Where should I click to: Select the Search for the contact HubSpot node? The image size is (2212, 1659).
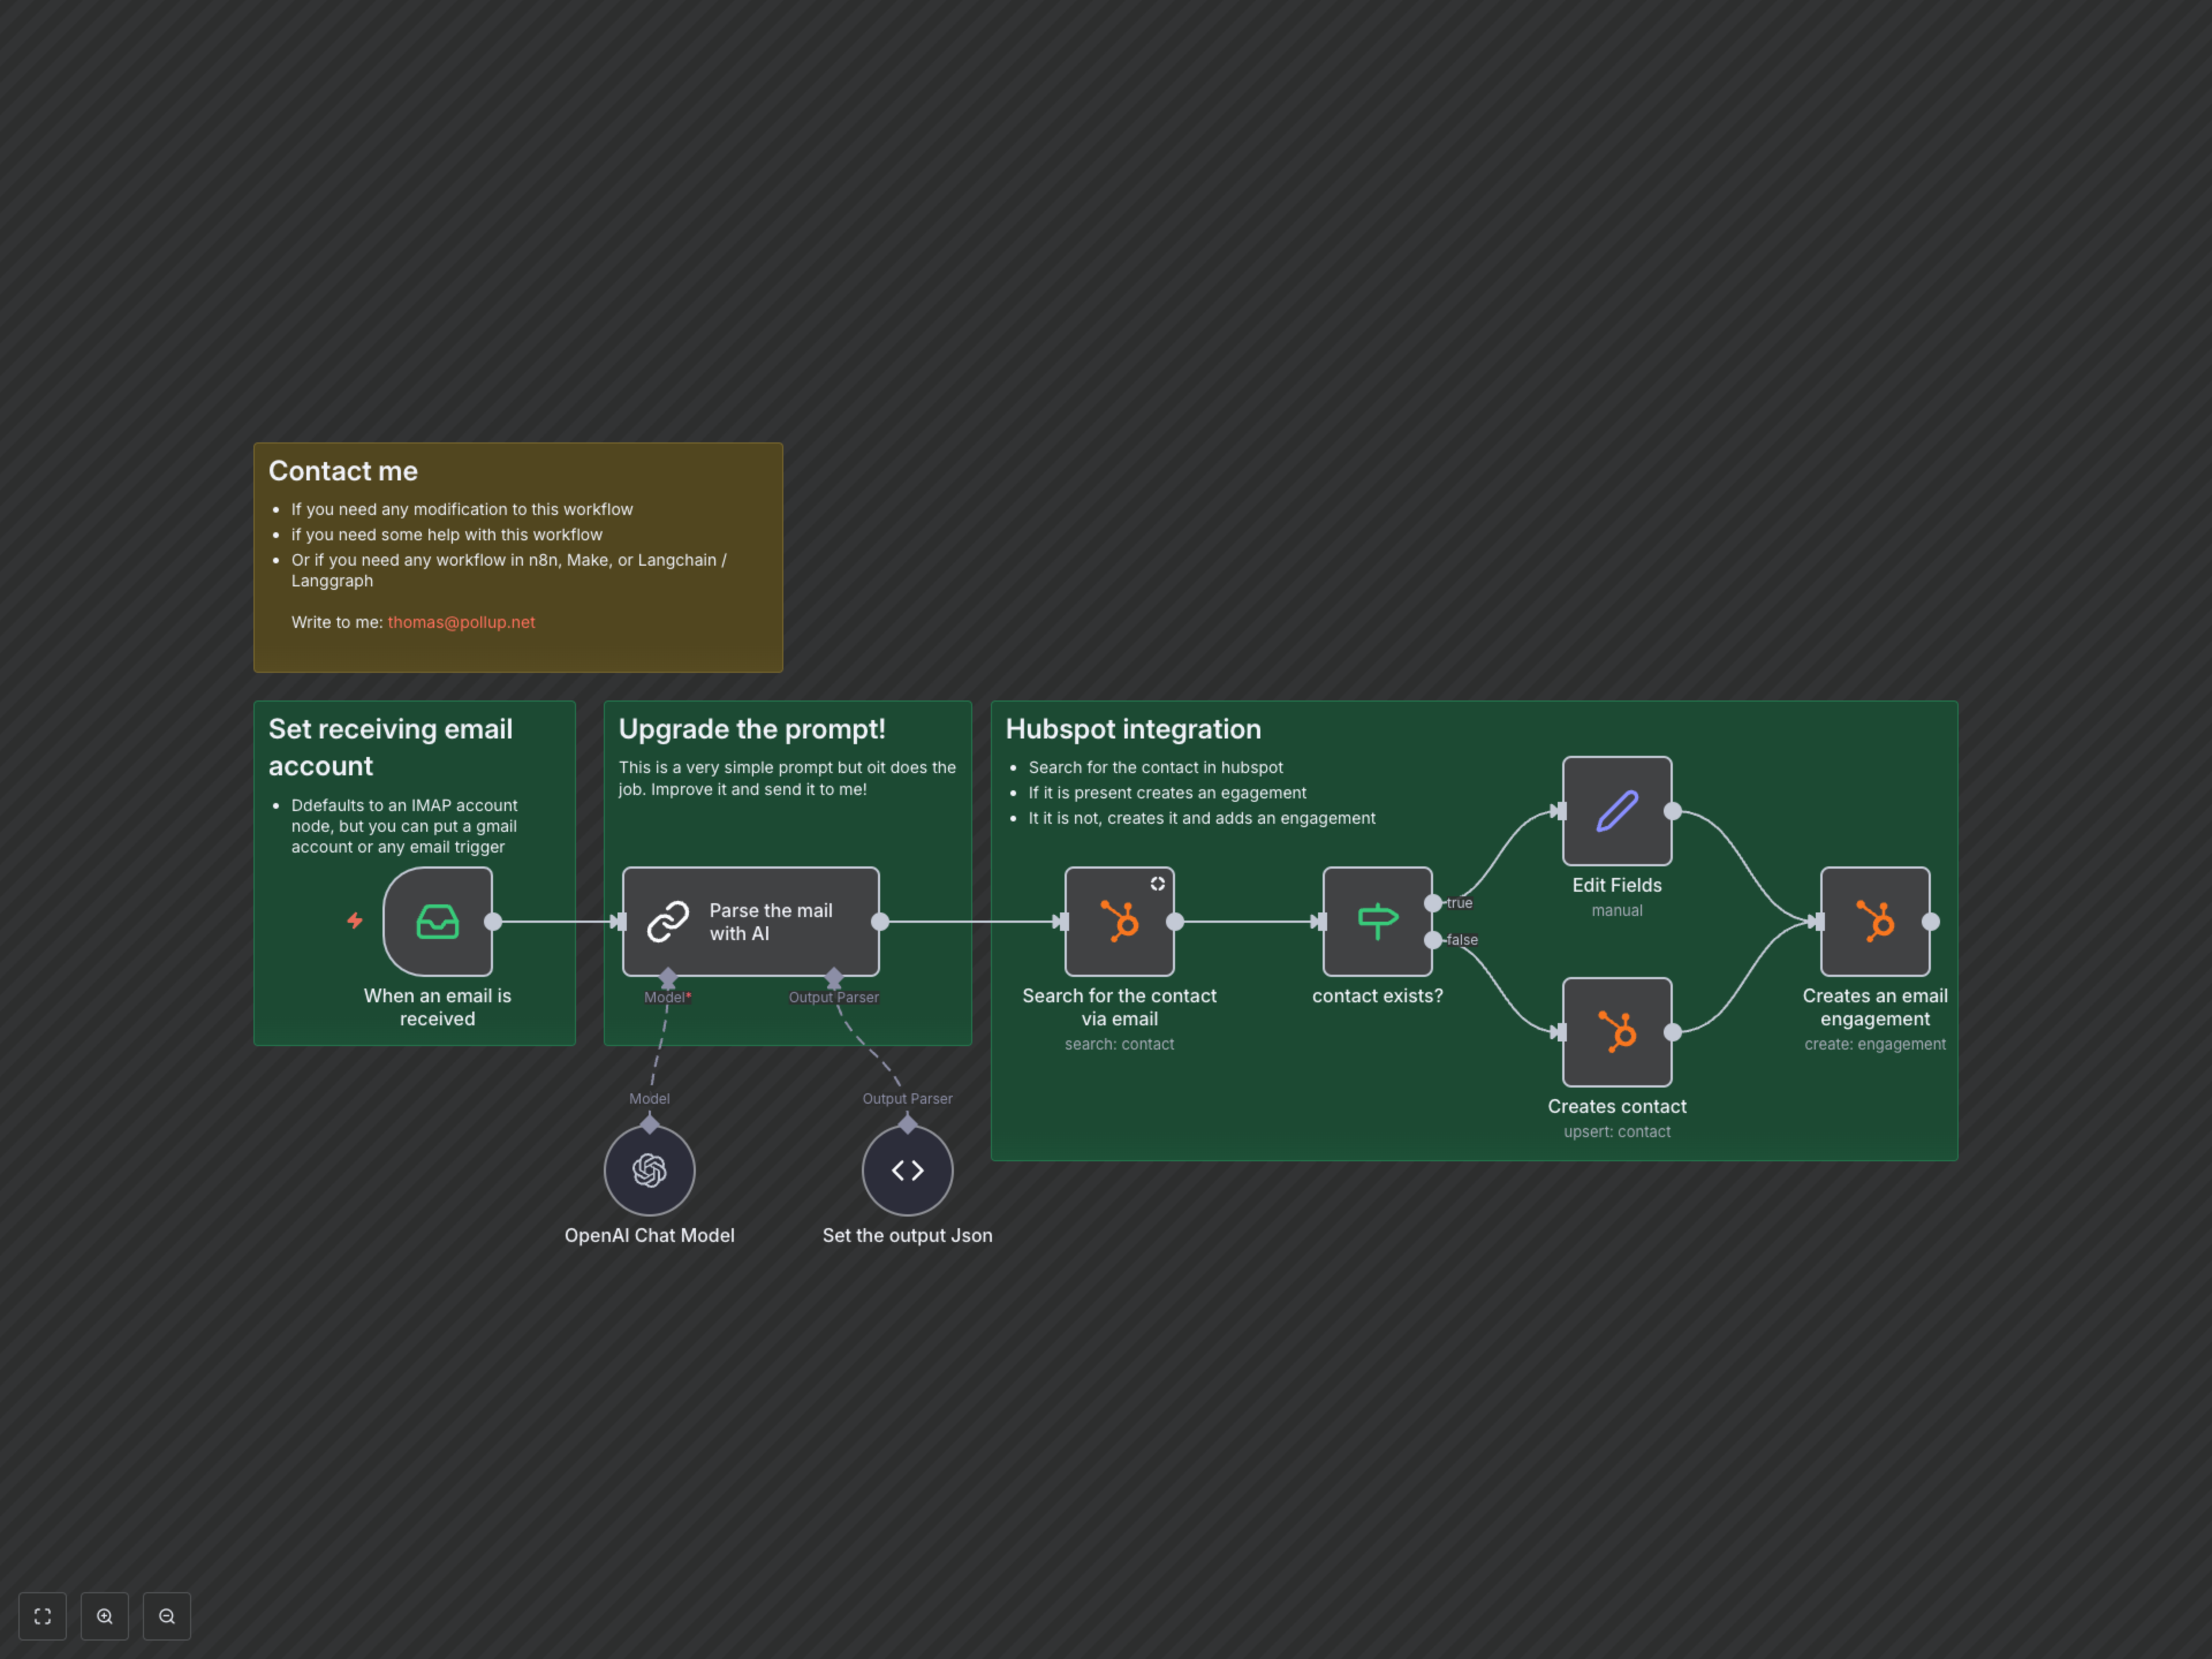point(1119,921)
